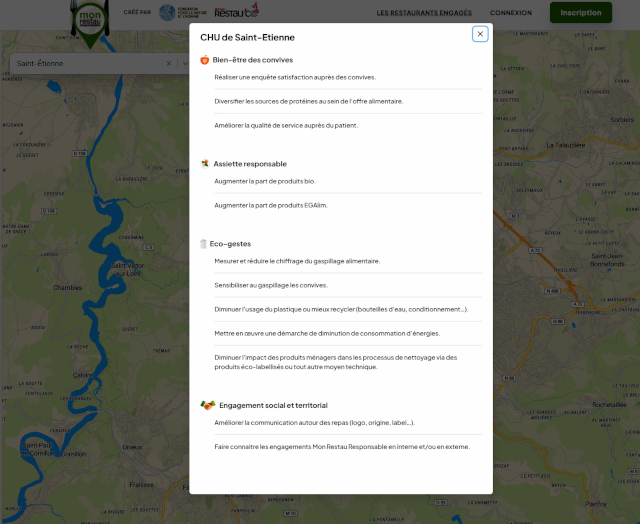This screenshot has width=640, height=524.
Task: Clear the Saint-Étienne search with the X
Action: point(168,63)
